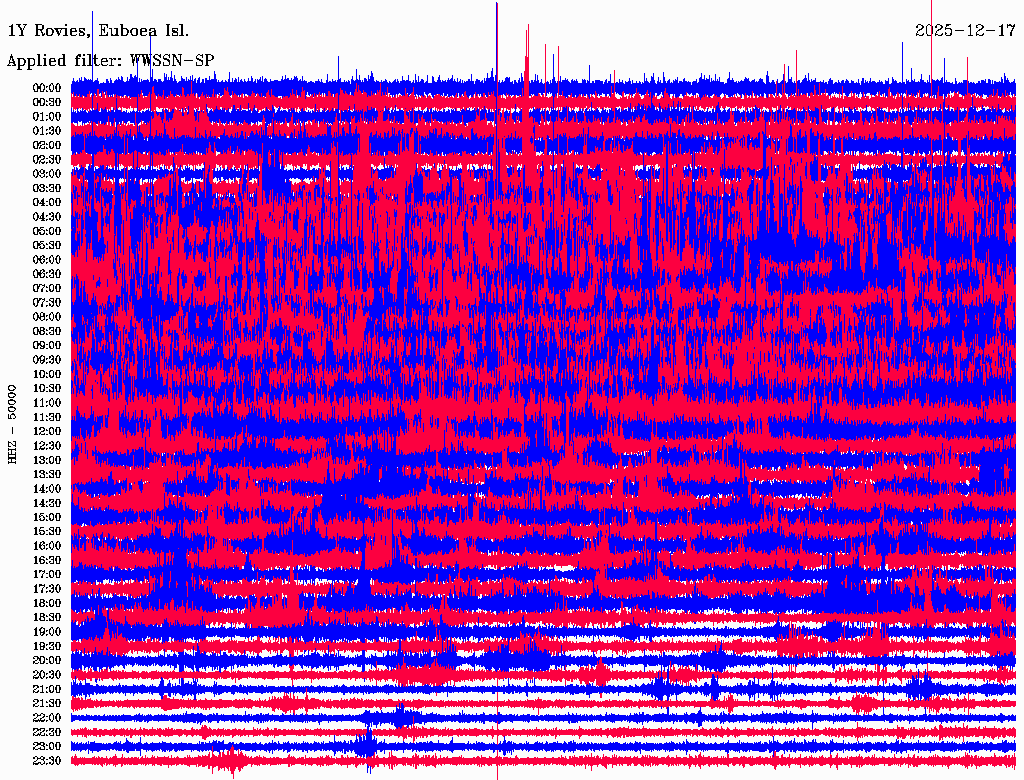Screen dimensions: 1024x780
Task: Select the 07:00 time label
Action: [47, 288]
